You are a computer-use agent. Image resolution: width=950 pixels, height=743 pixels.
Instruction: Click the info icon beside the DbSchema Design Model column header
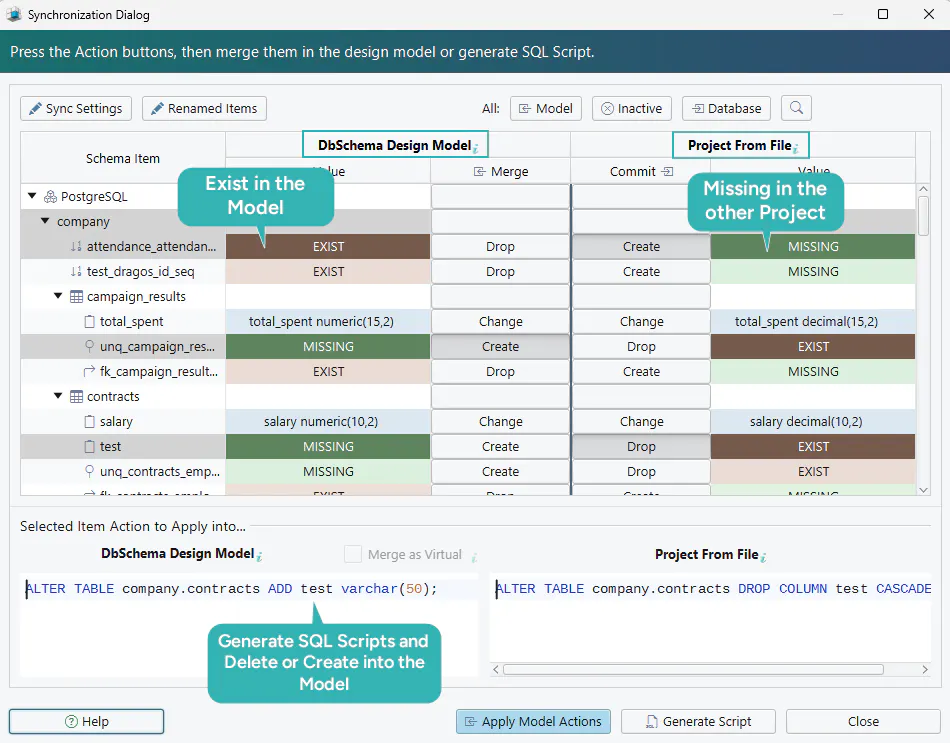point(476,148)
